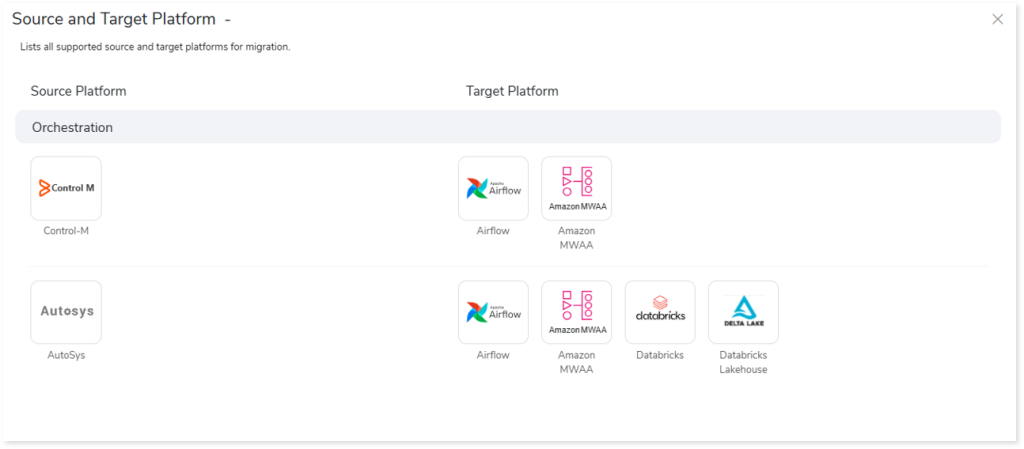Select the Control-M source platform tile
This screenshot has height=449, width=1024.
click(66, 188)
